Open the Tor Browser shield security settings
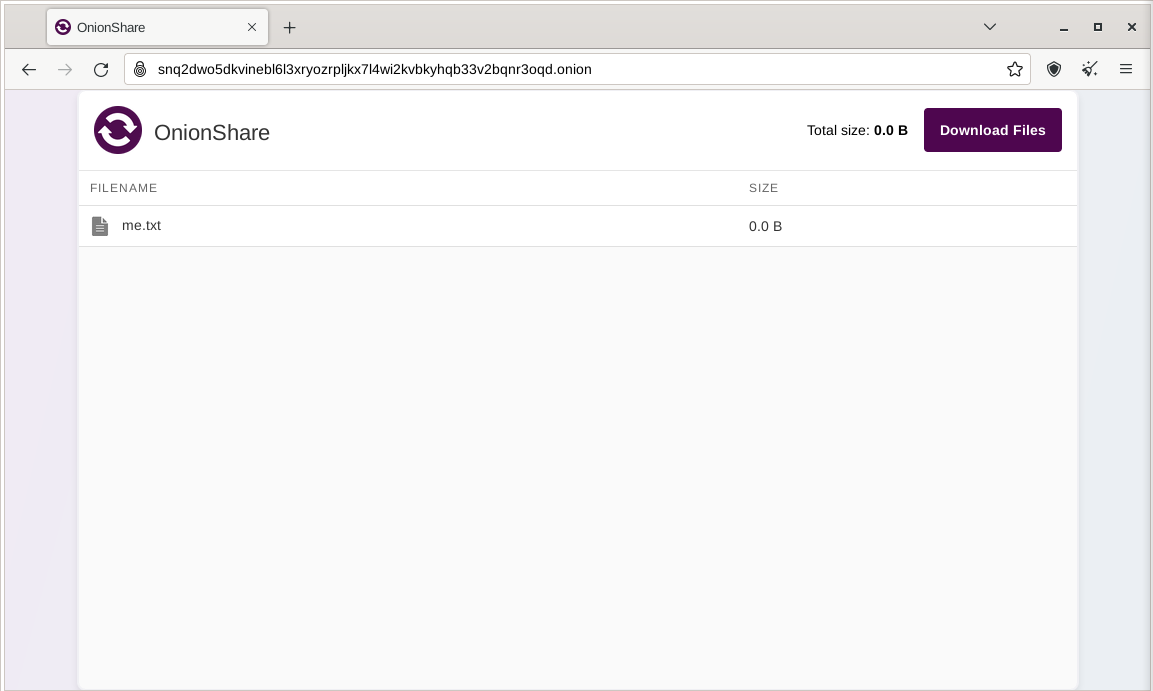The height and width of the screenshot is (691, 1153). 1053,69
